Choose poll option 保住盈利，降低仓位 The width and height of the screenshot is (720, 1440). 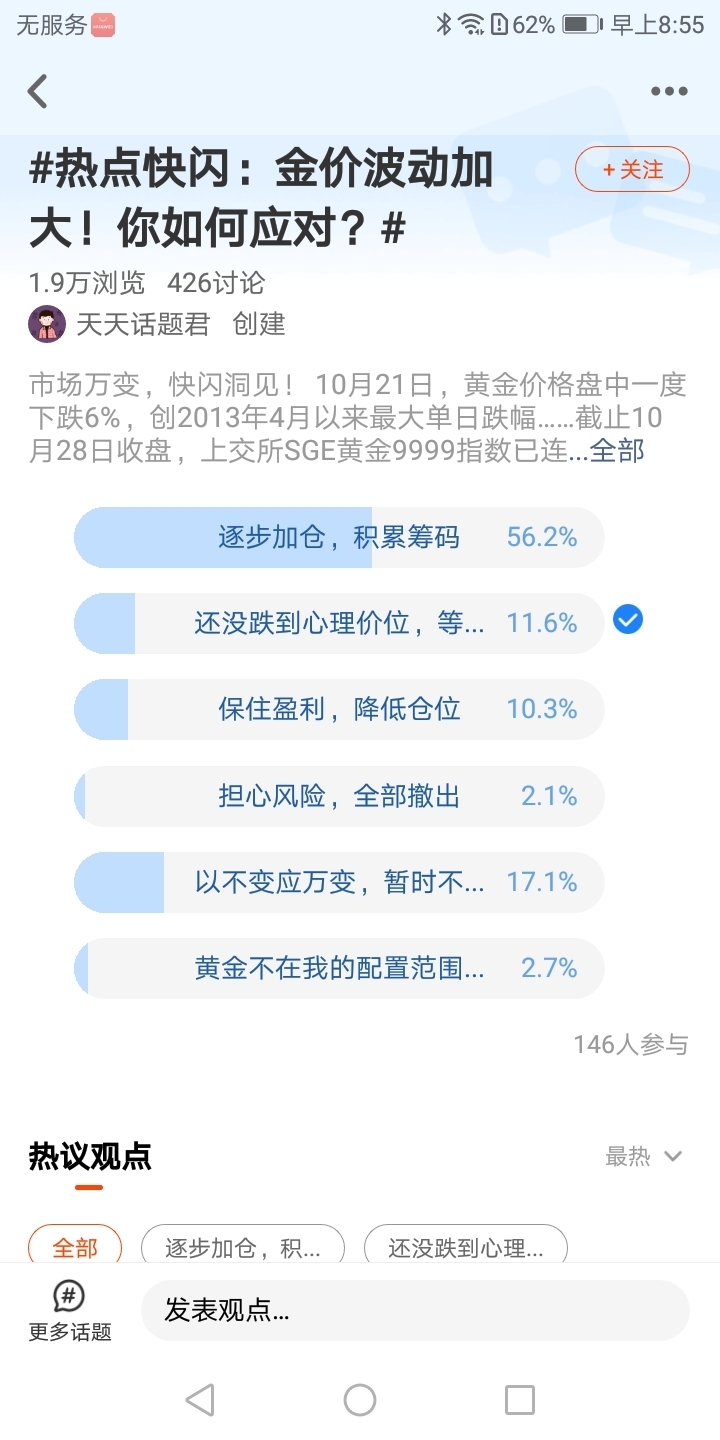point(339,710)
